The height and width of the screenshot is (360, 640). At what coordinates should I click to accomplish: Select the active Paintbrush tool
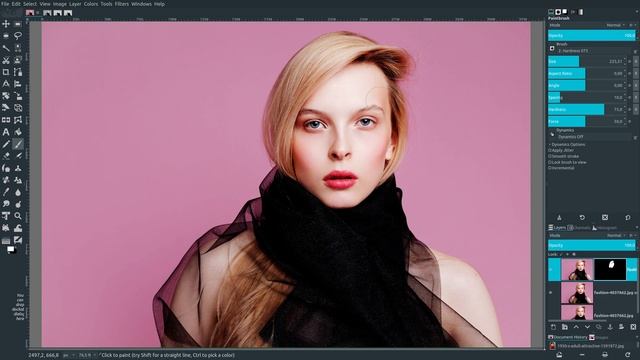(18, 144)
